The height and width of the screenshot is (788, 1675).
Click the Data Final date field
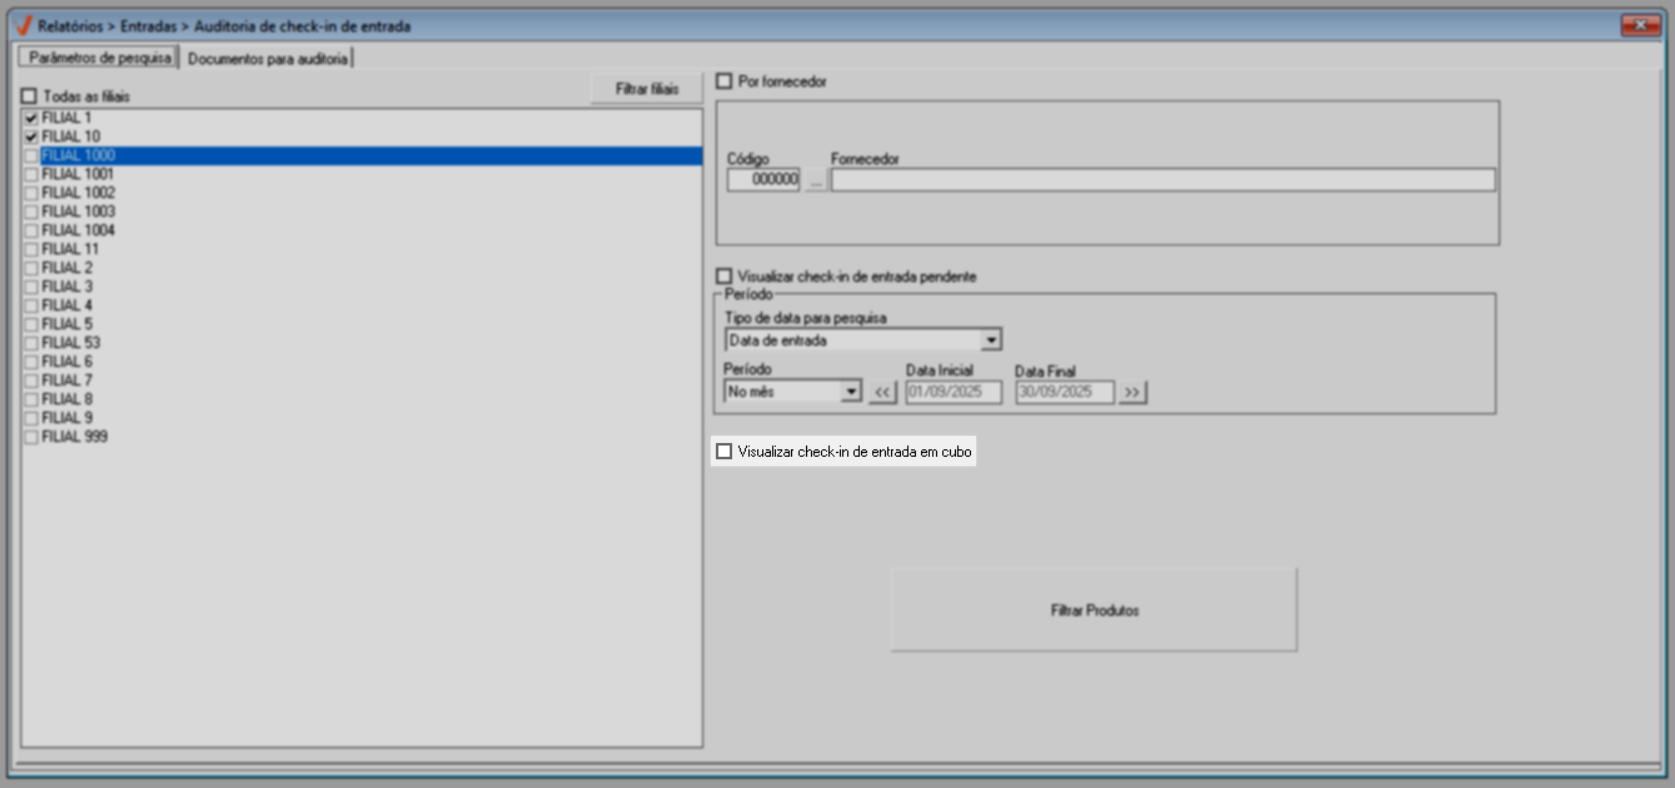(x=1065, y=392)
